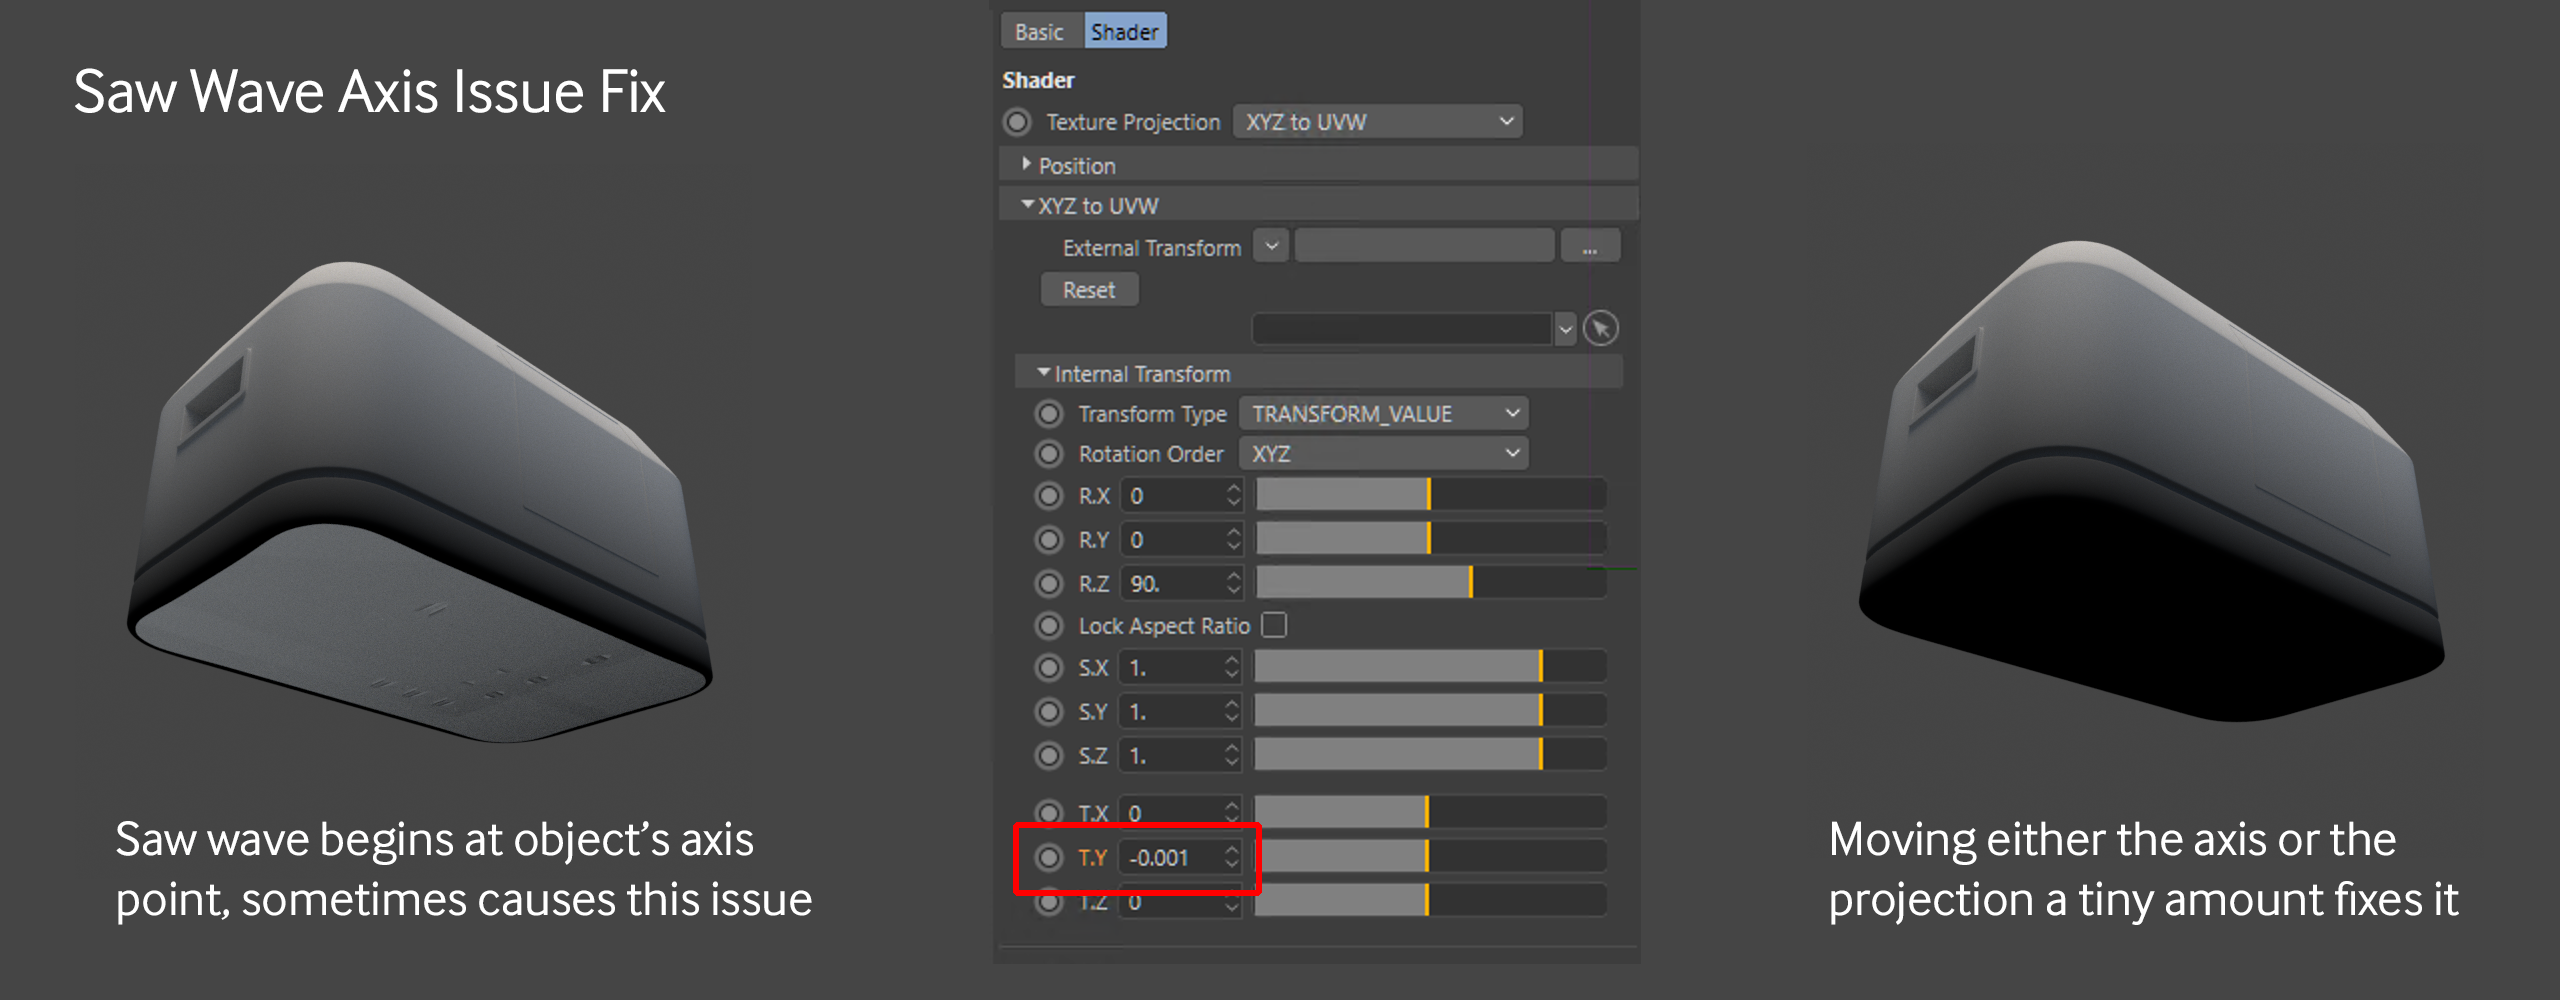The width and height of the screenshot is (2560, 1000).
Task: Click the External Transform browse button
Action: pos(1589,247)
